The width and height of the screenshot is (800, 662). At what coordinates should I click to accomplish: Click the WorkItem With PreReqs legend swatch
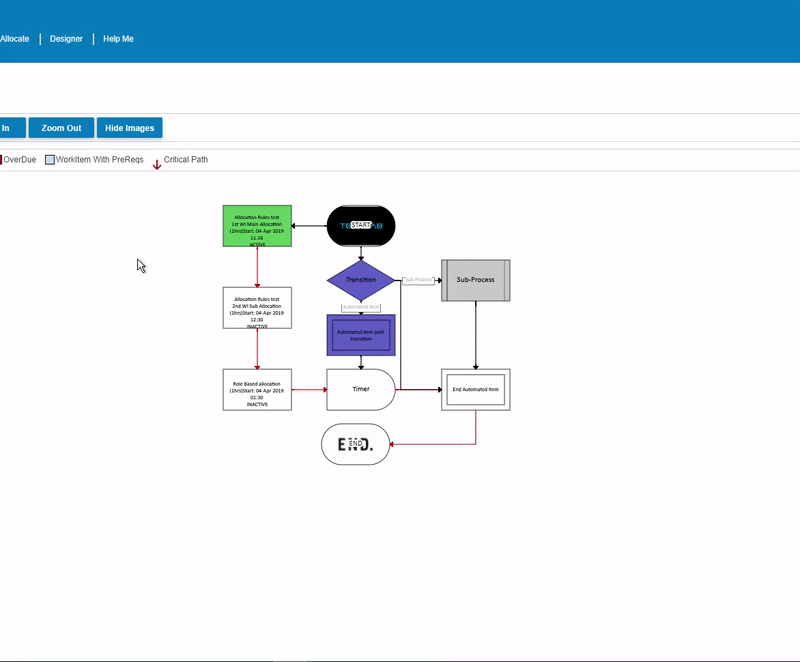pos(49,160)
